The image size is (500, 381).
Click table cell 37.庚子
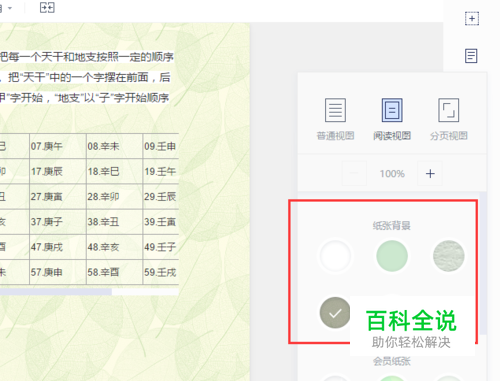click(58, 222)
